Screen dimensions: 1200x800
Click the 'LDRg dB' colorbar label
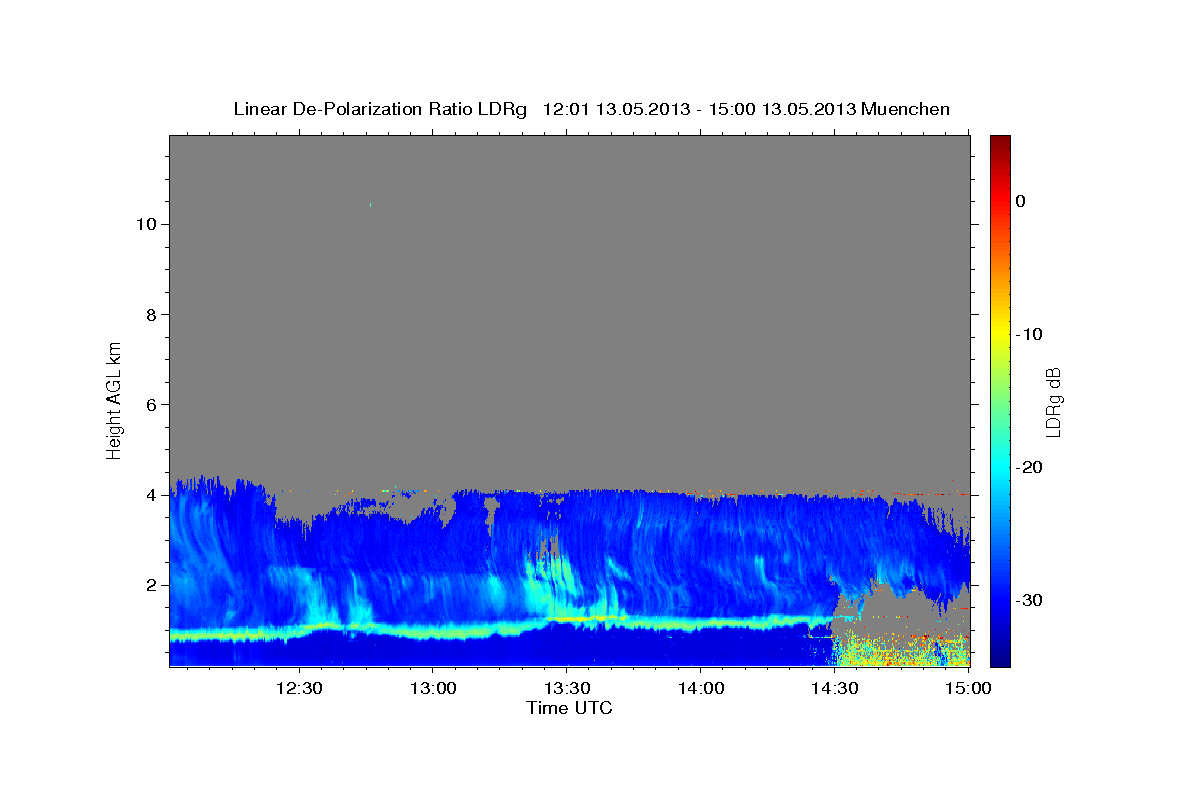(1053, 402)
